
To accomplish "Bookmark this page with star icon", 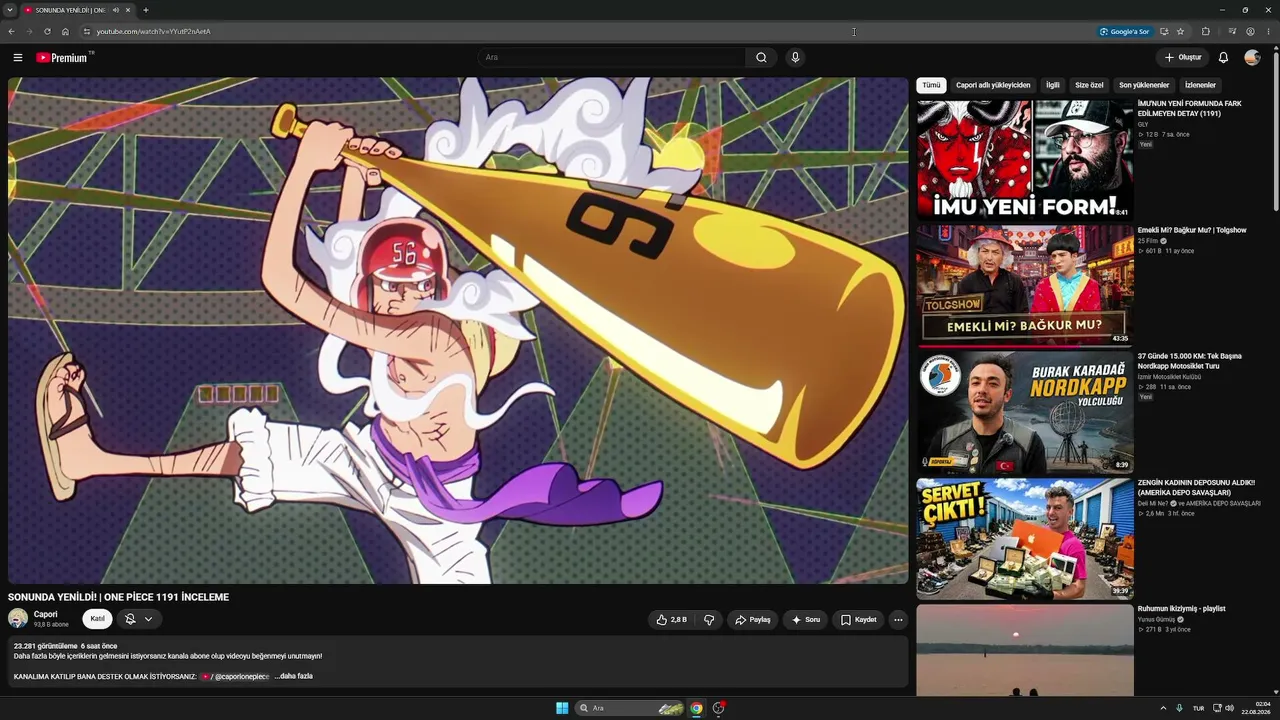I will tap(1180, 31).
